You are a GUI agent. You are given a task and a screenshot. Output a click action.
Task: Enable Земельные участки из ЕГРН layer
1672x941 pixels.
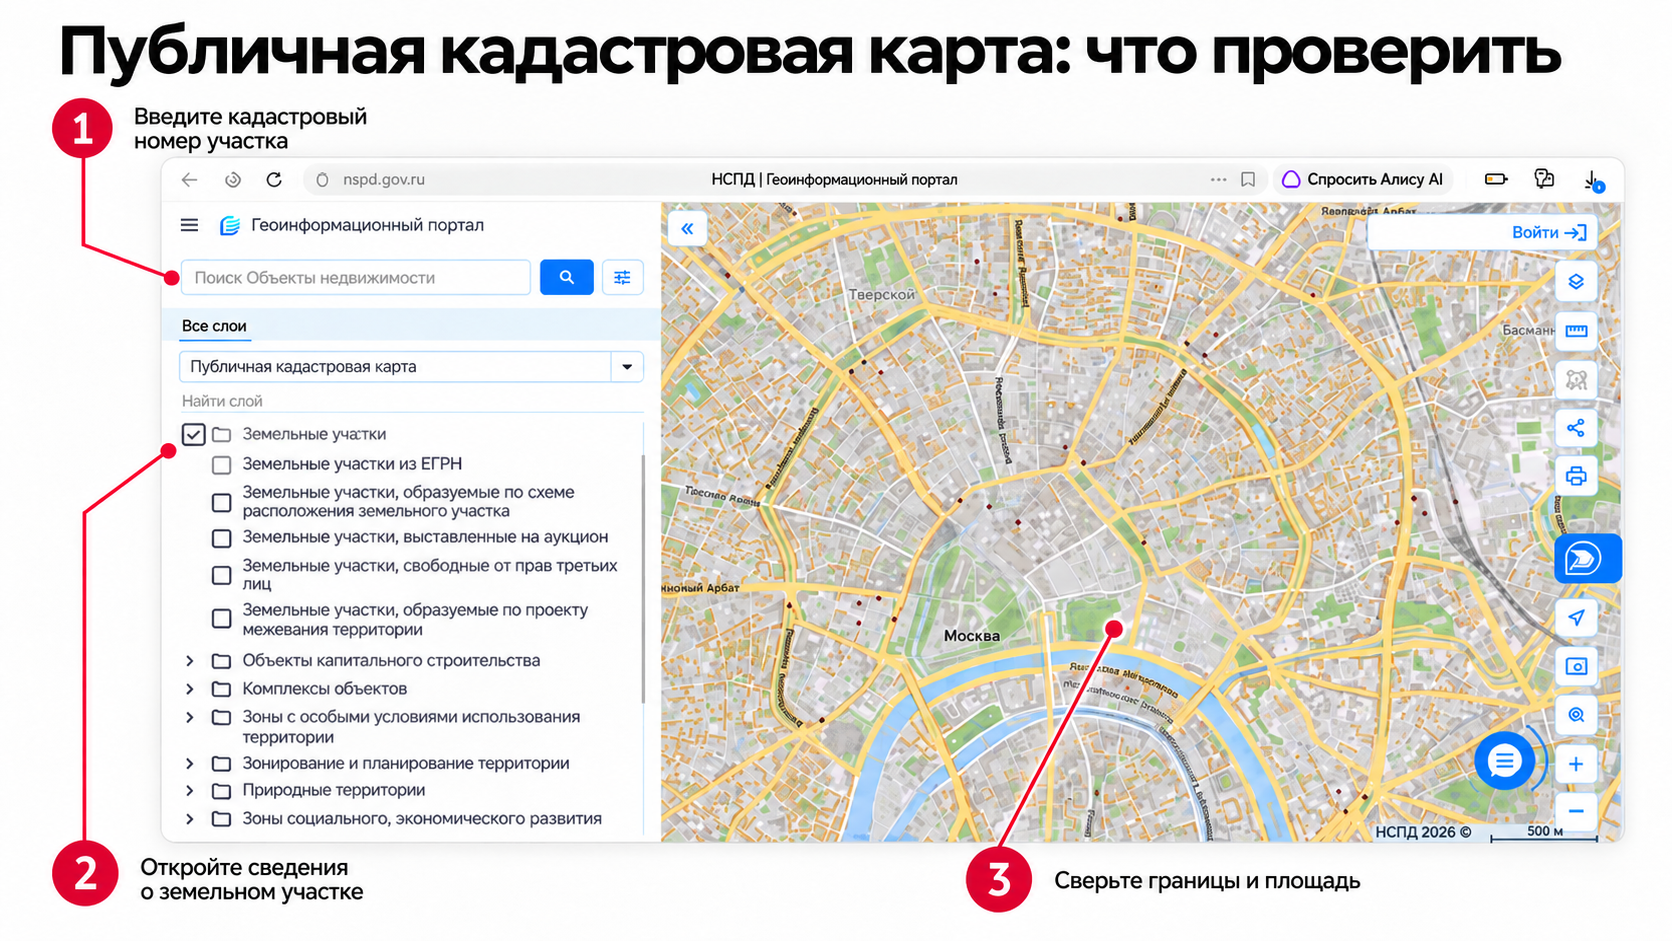(x=222, y=465)
